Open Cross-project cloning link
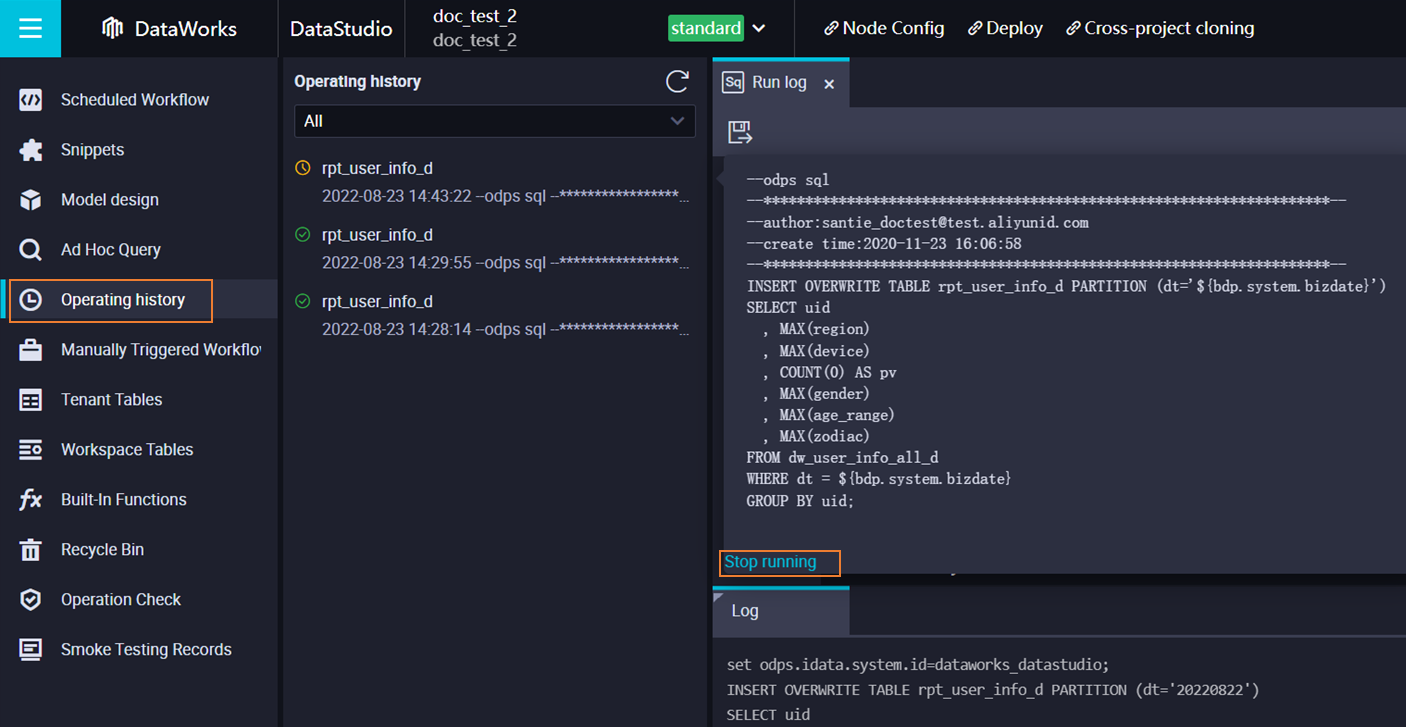This screenshot has width=1406, height=727. pyautogui.click(x=1169, y=29)
